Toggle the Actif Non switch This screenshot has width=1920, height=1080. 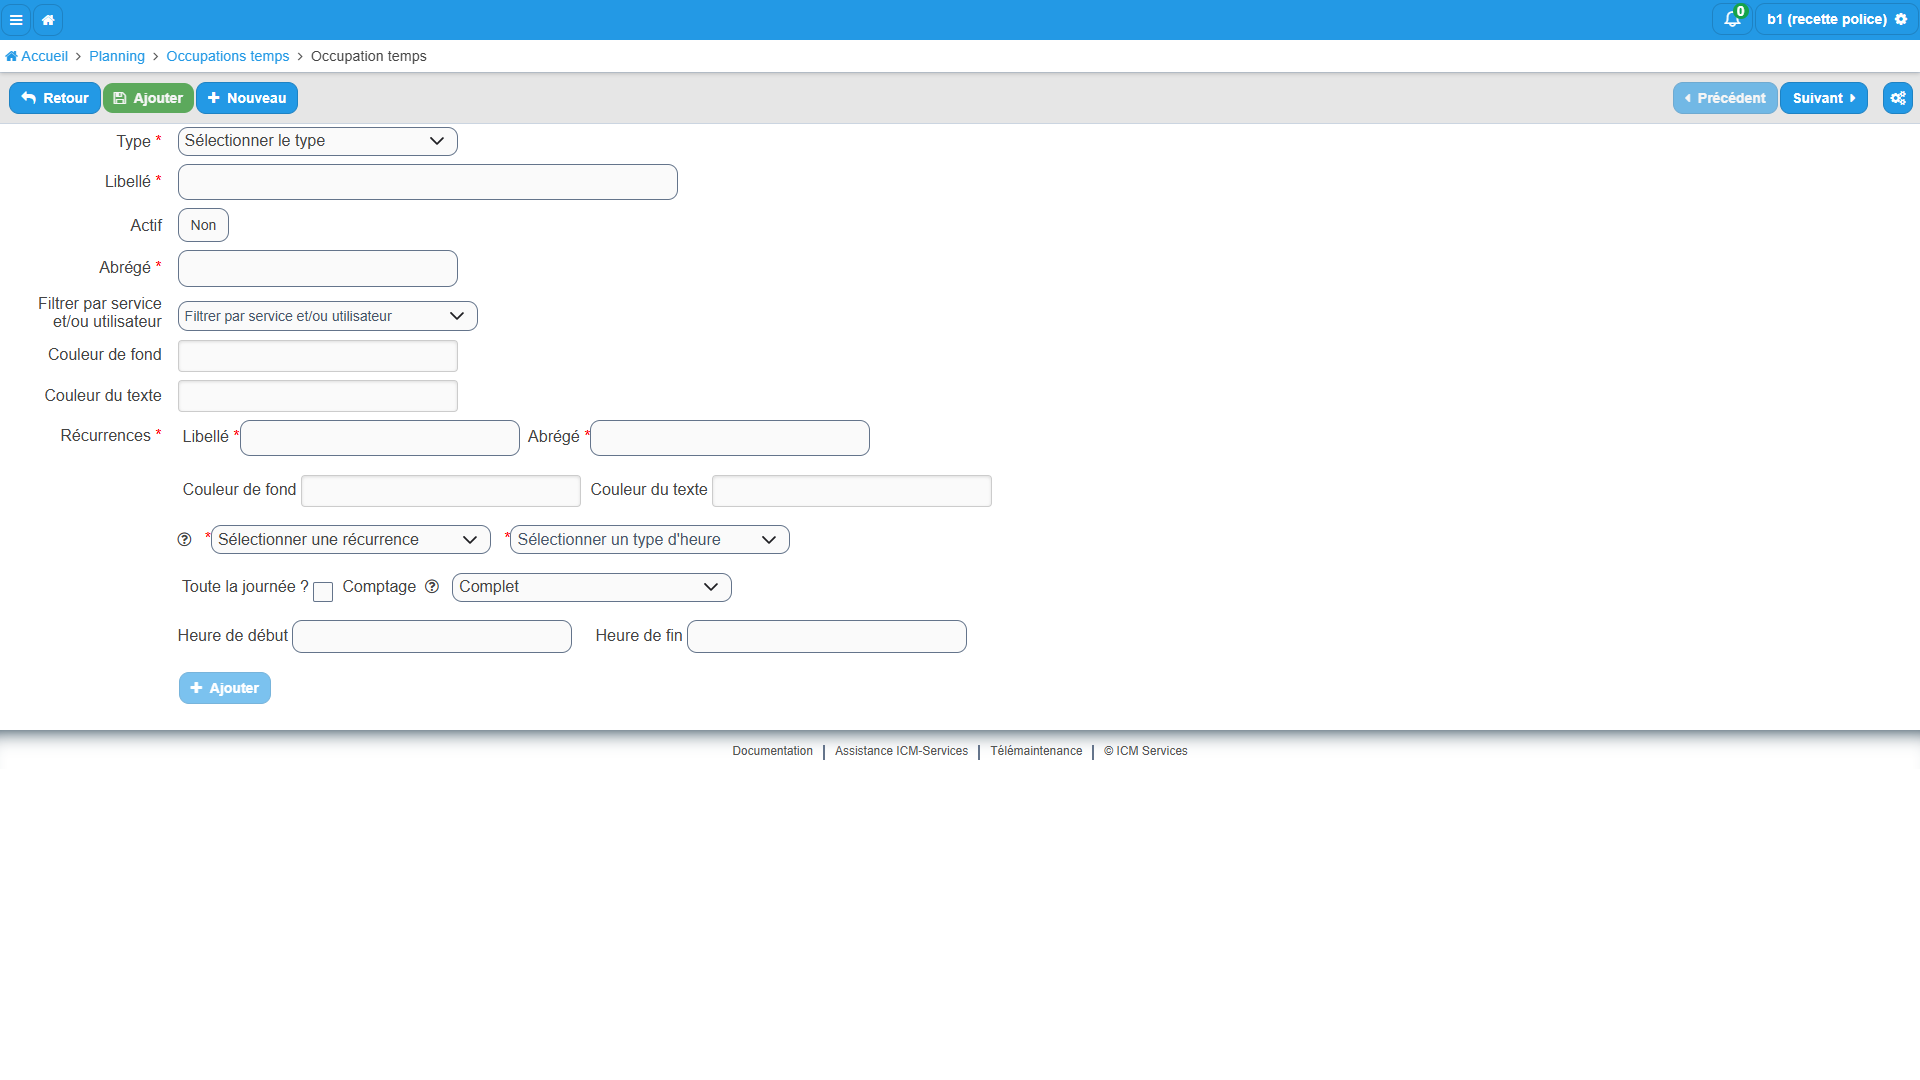pyautogui.click(x=203, y=225)
